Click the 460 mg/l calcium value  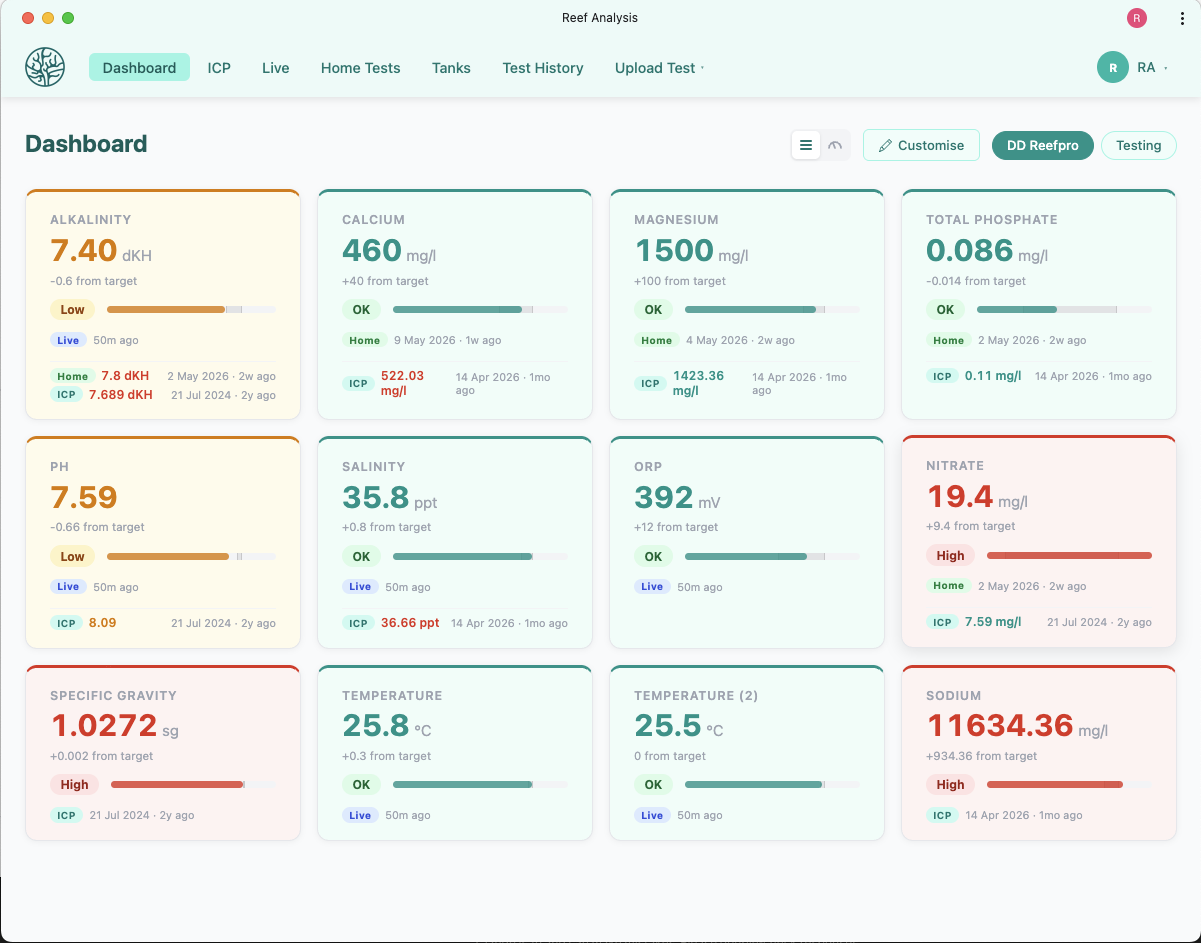[390, 250]
